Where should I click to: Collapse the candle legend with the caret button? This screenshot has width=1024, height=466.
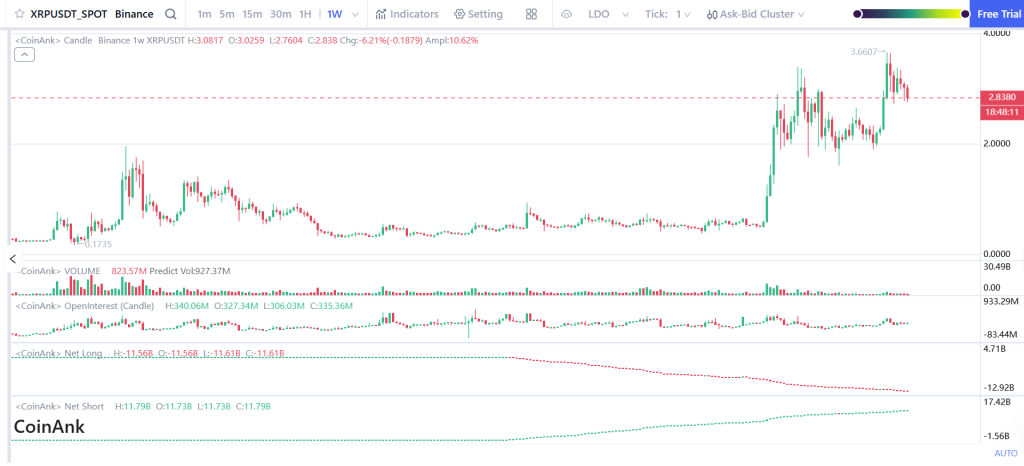[x=24, y=55]
